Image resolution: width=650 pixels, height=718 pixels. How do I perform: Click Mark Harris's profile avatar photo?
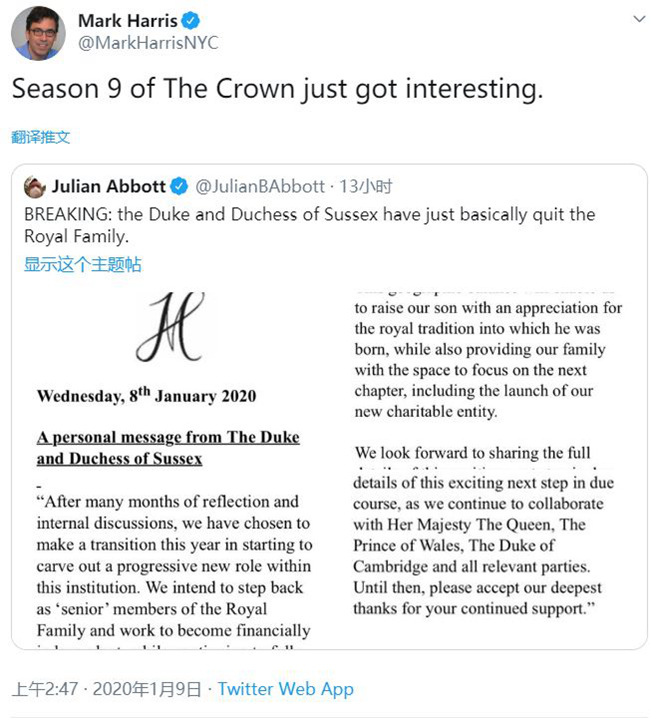(38, 32)
